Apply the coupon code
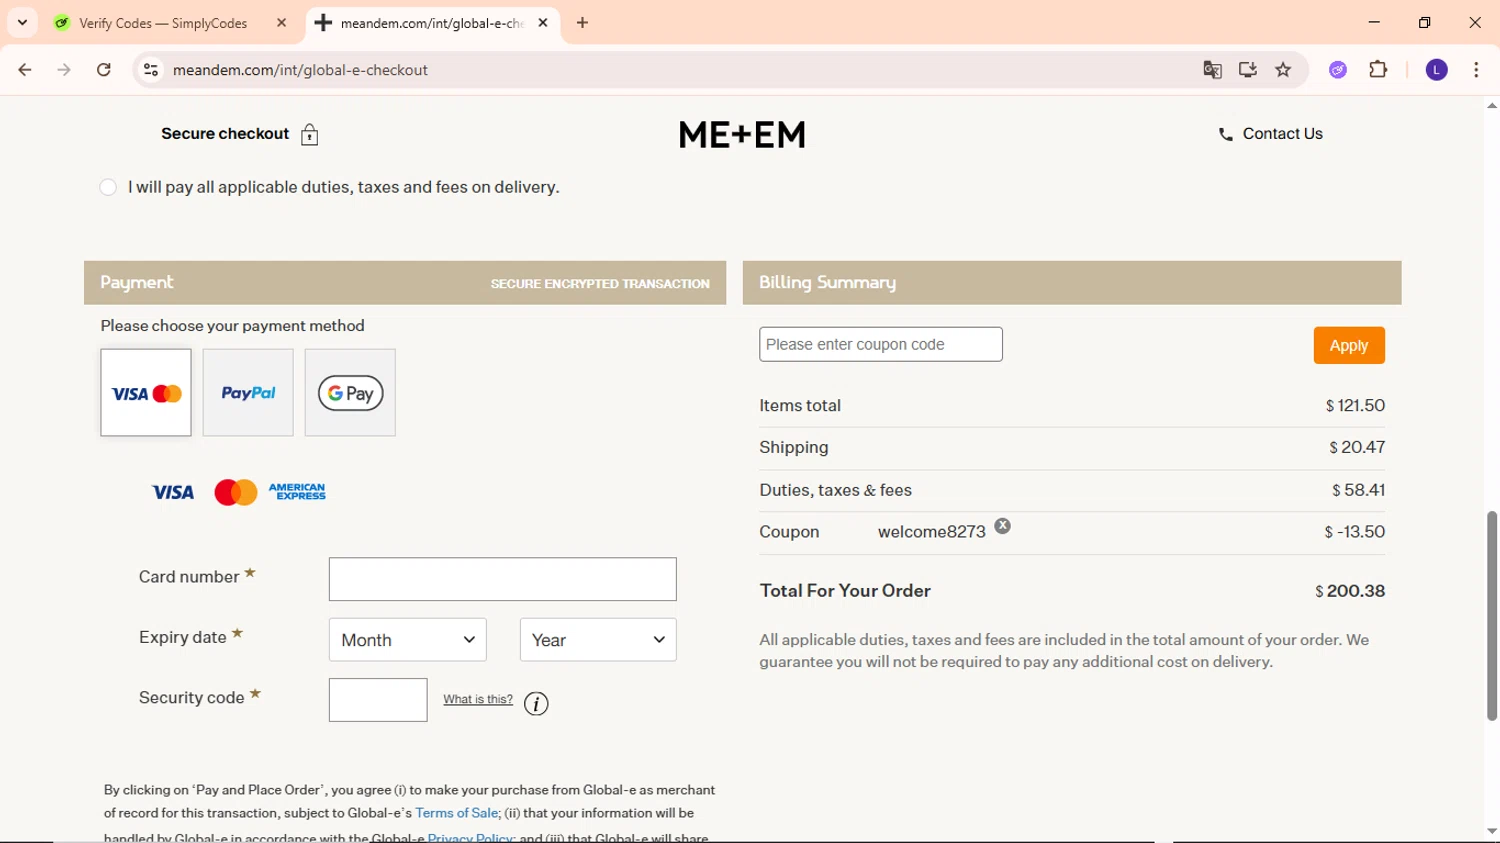Viewport: 1500px width, 843px height. (1348, 346)
